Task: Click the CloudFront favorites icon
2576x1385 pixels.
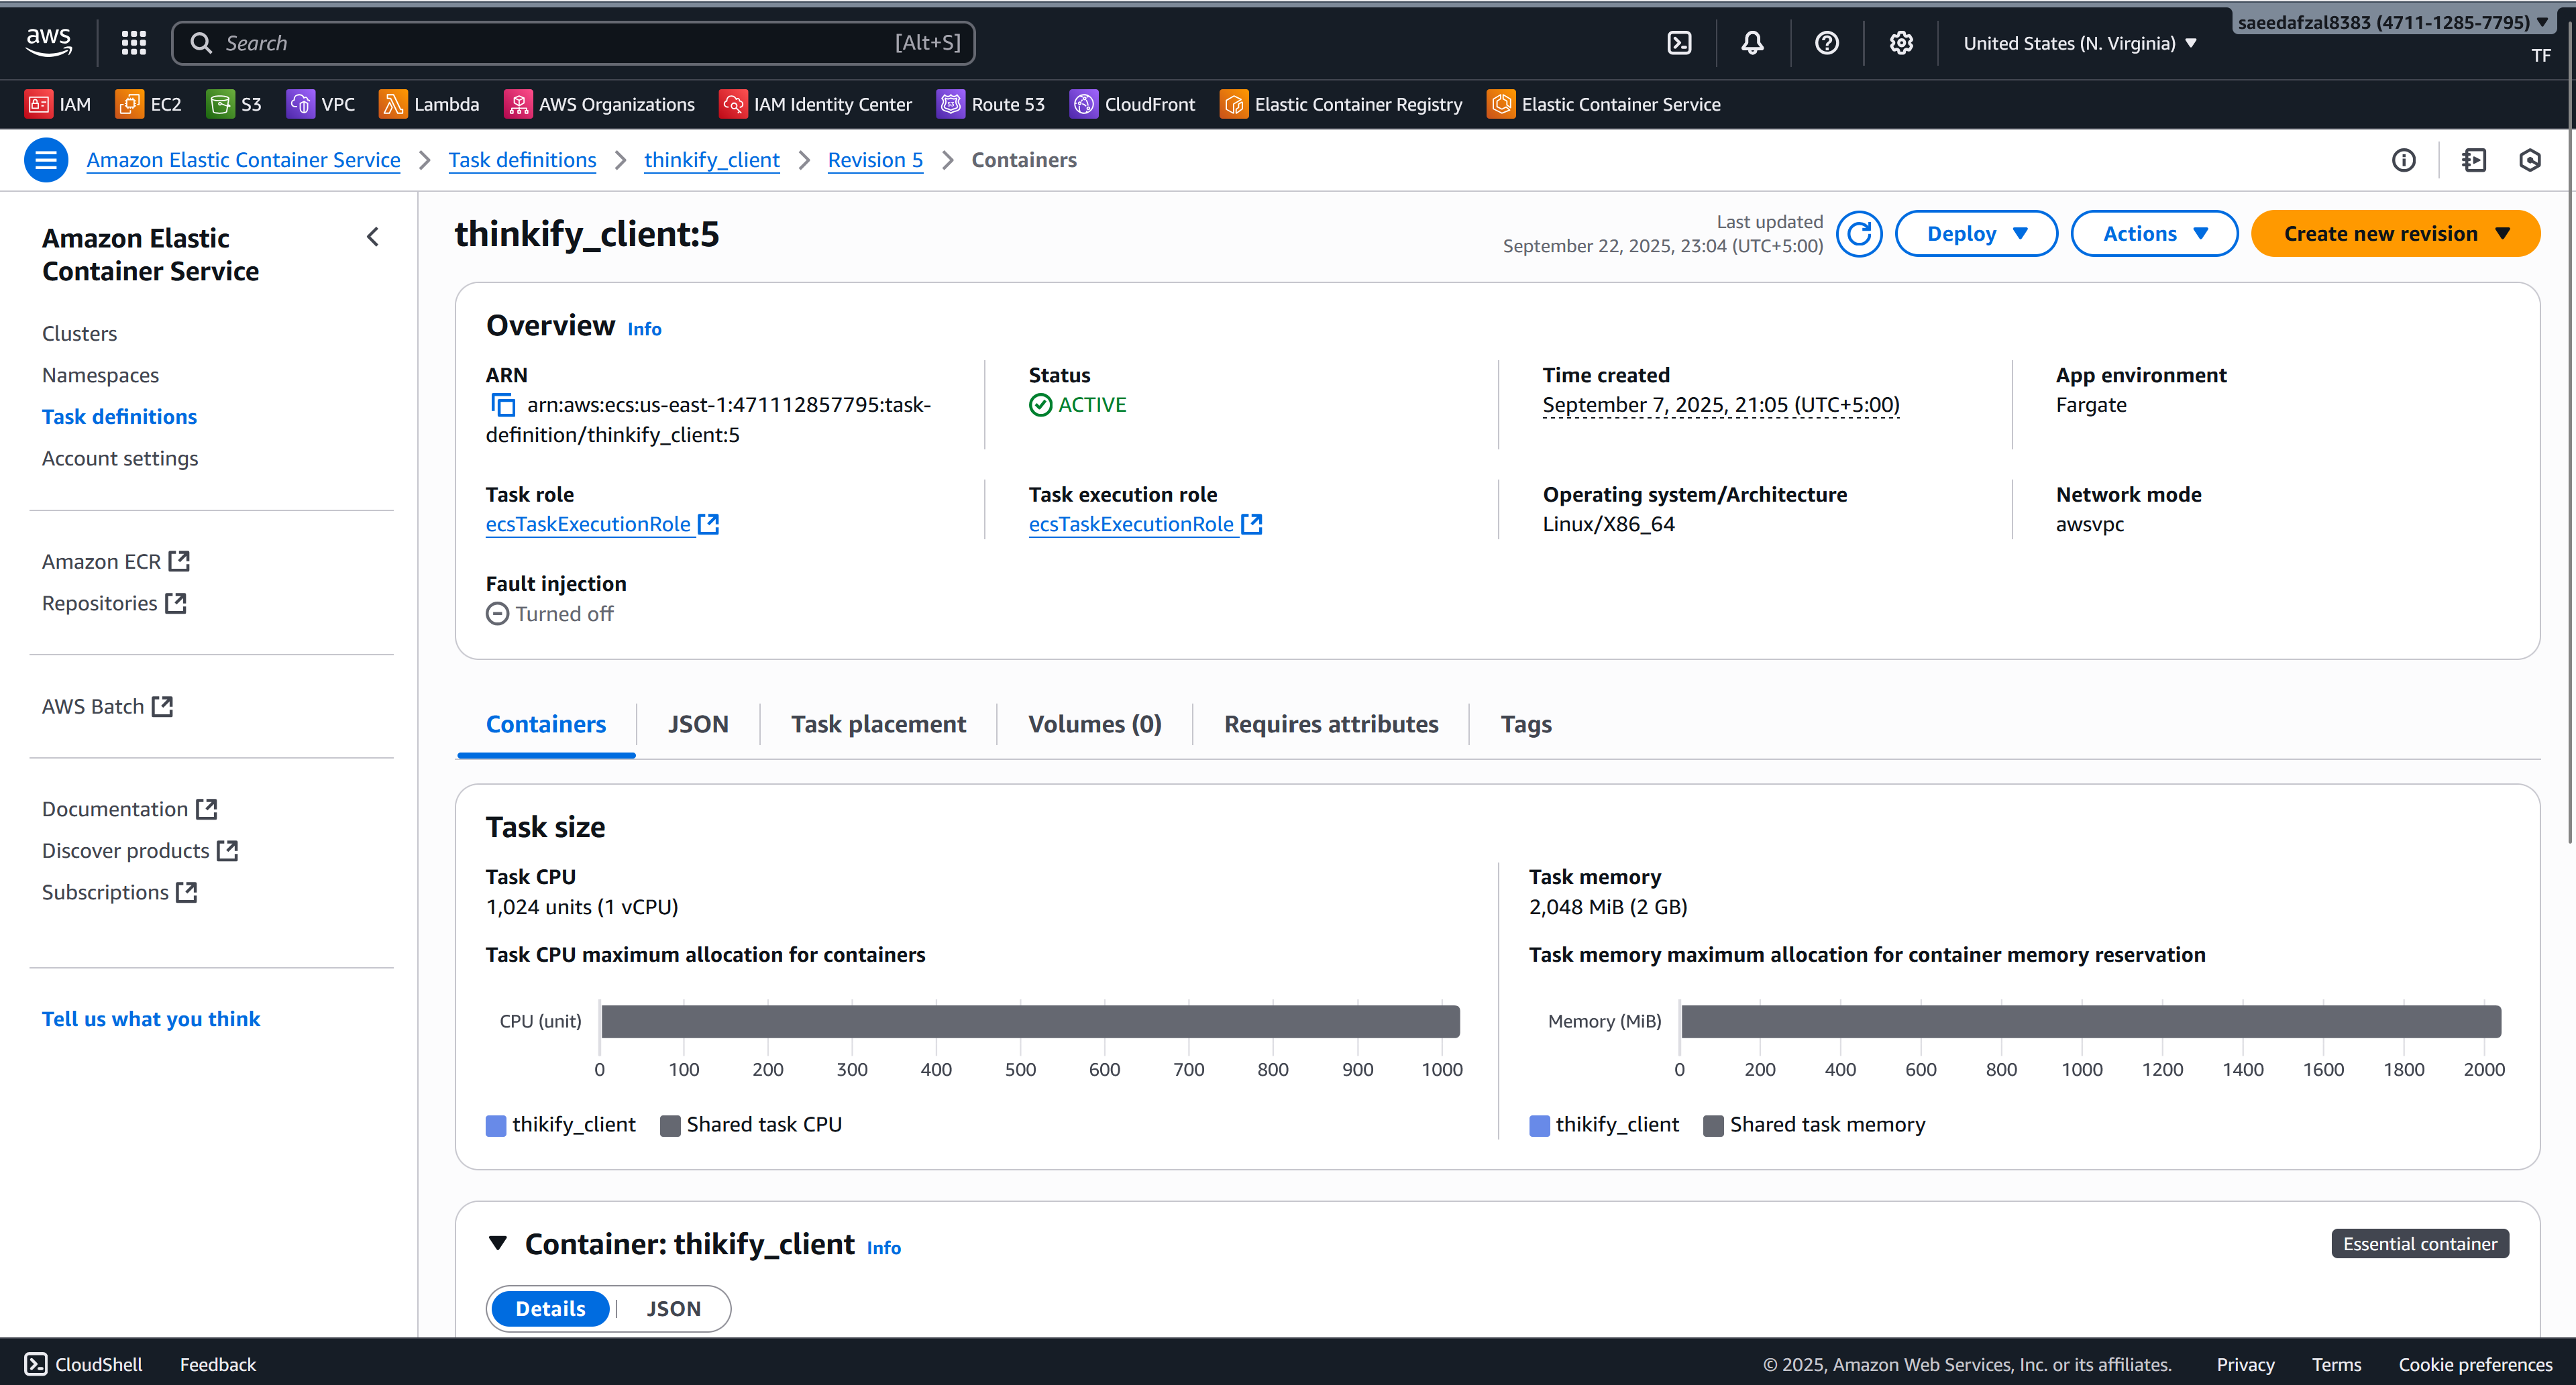Action: [1133, 104]
